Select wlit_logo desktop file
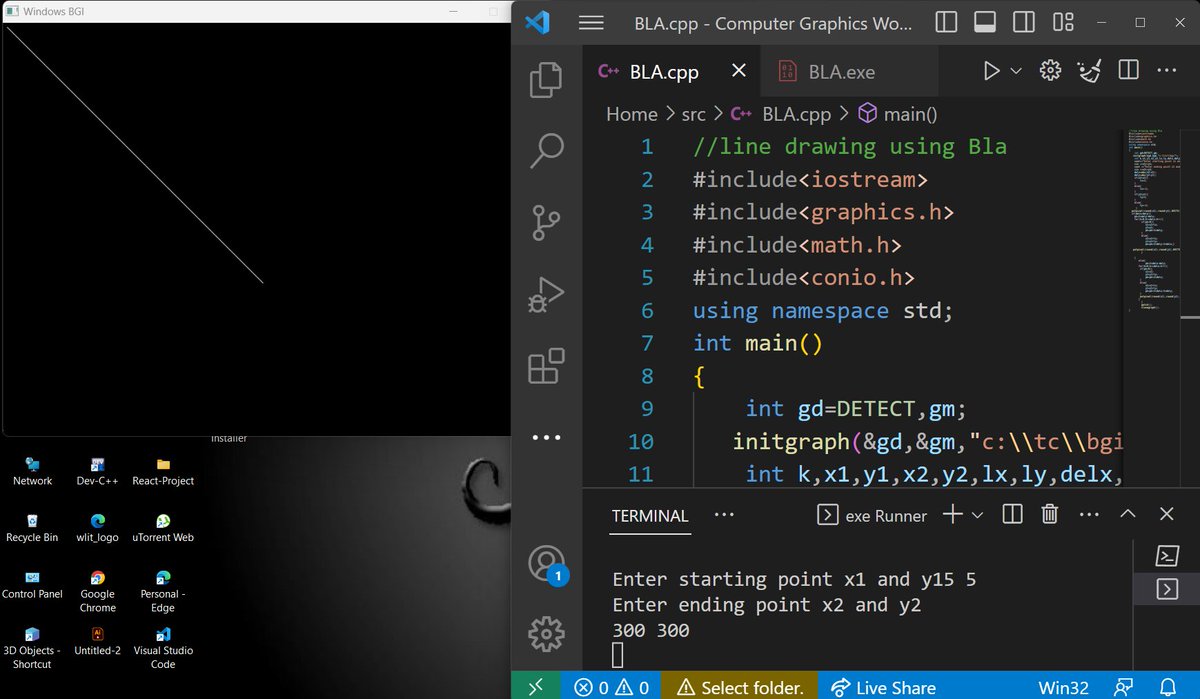This screenshot has height=699, width=1200. (x=98, y=528)
